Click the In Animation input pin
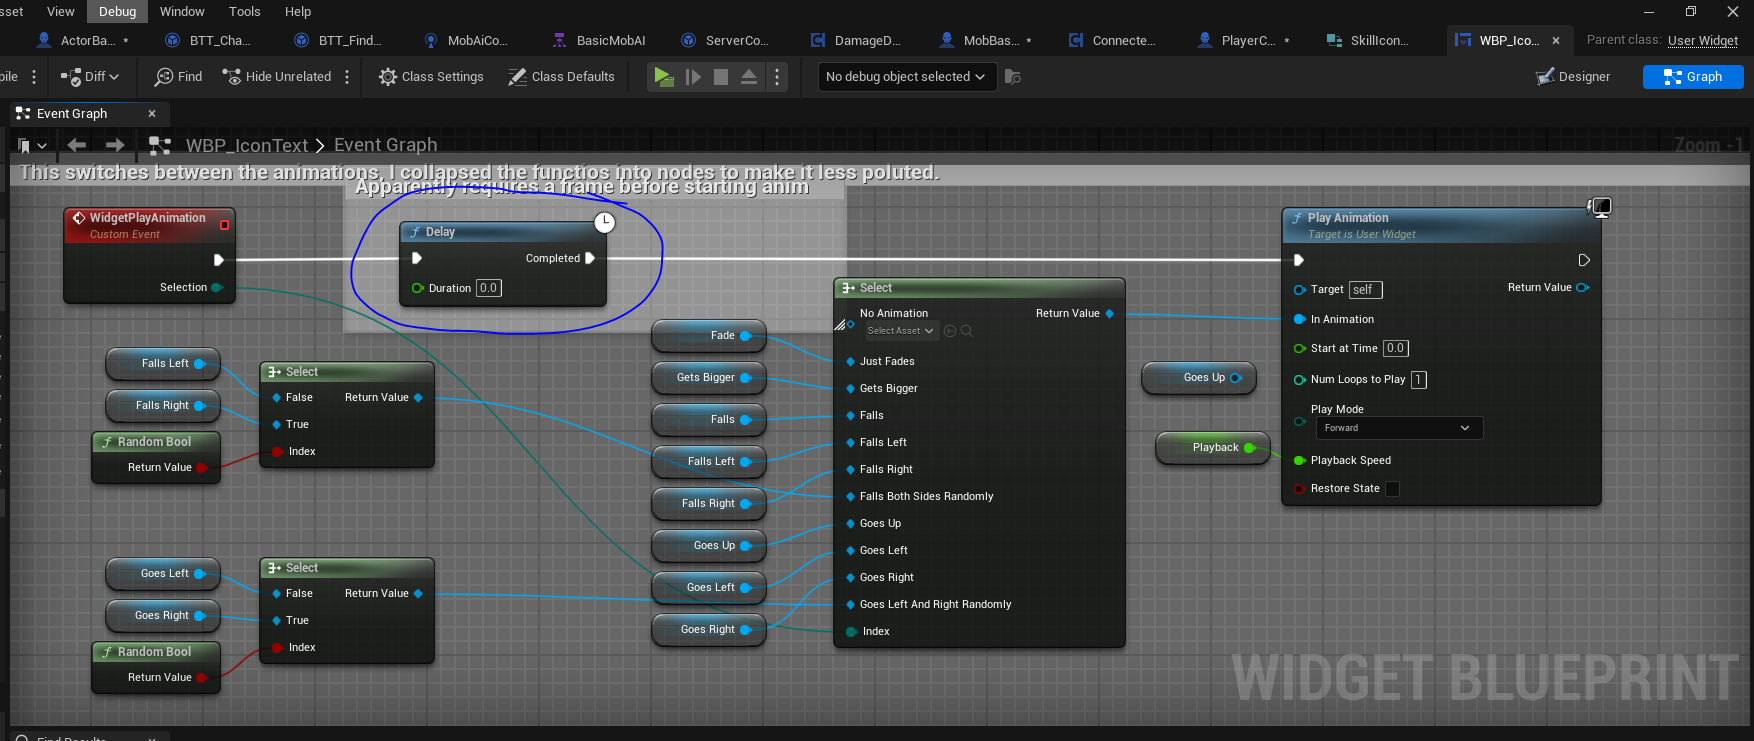 (1300, 320)
